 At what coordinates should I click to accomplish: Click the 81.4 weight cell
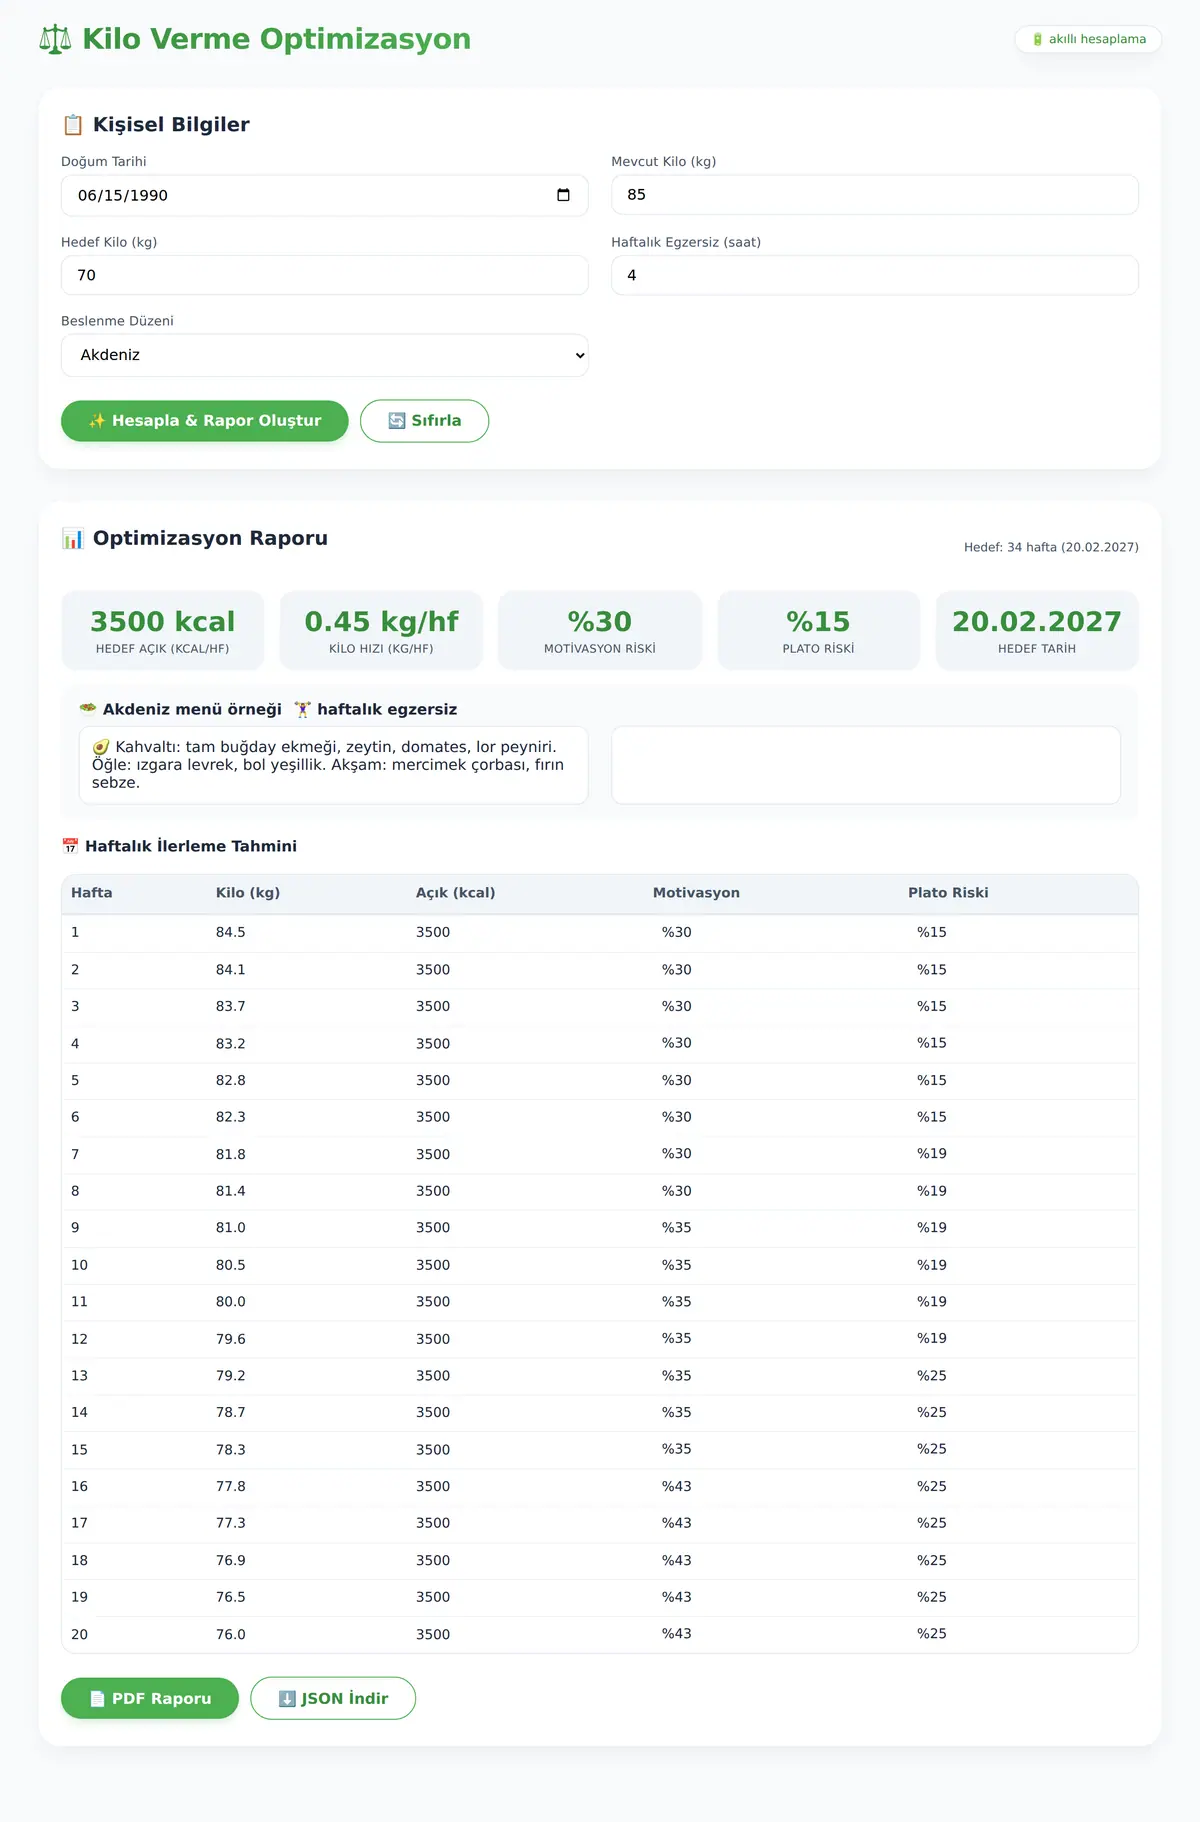tap(231, 1191)
